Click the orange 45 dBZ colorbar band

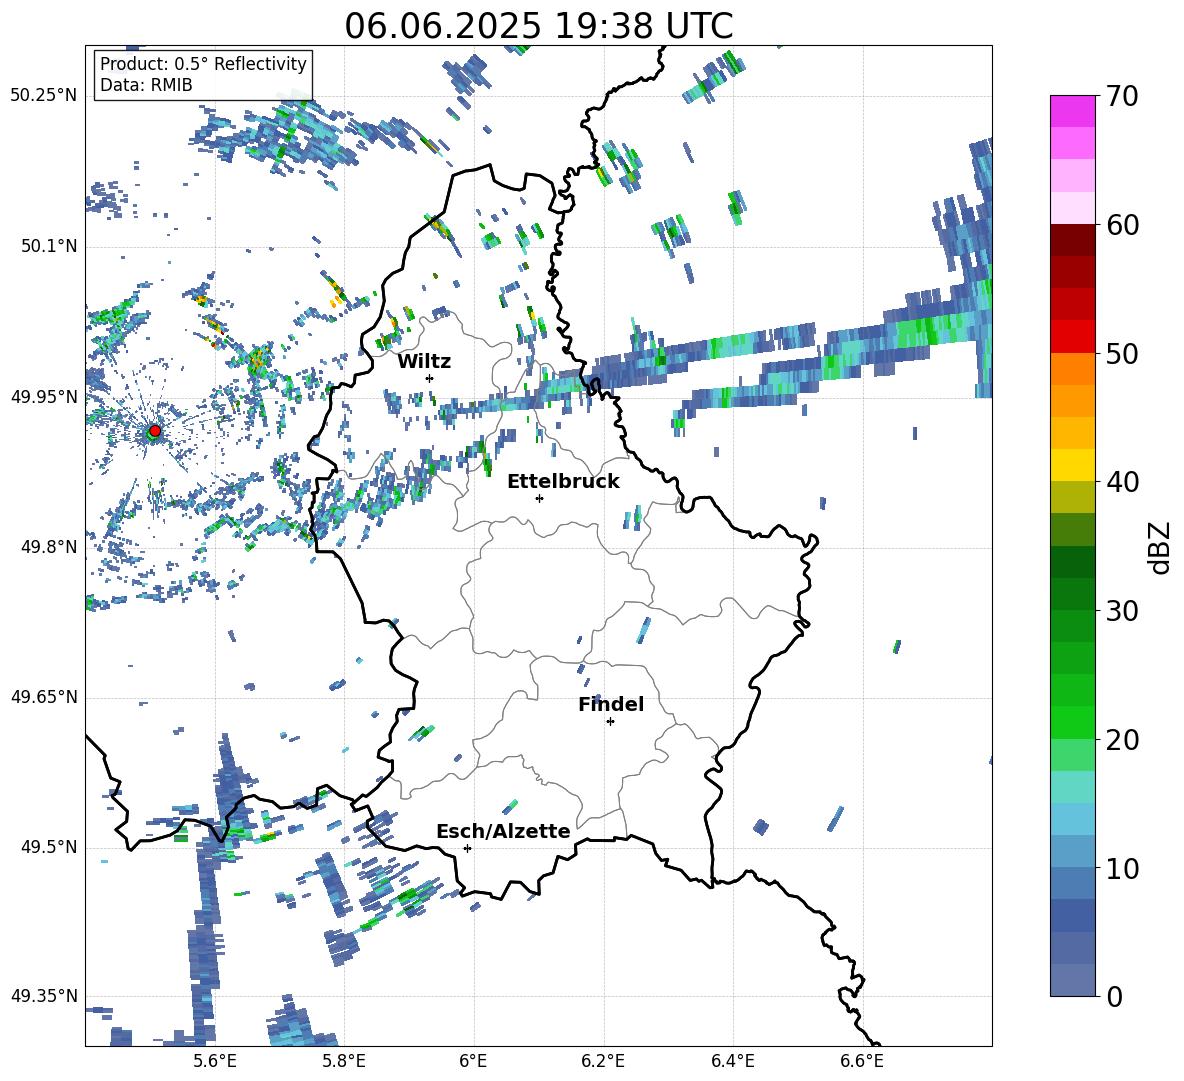point(1072,401)
